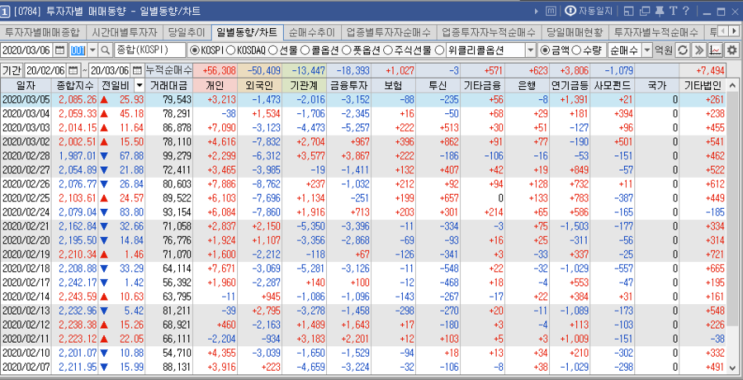Open the settings gear icon

point(732,50)
